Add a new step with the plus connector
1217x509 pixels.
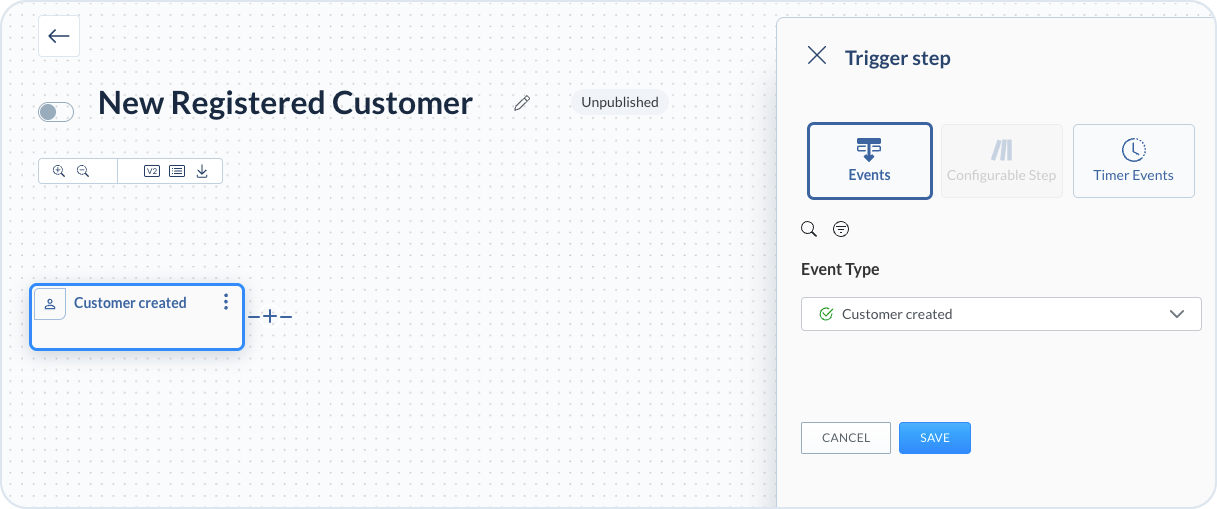pyautogui.click(x=270, y=317)
